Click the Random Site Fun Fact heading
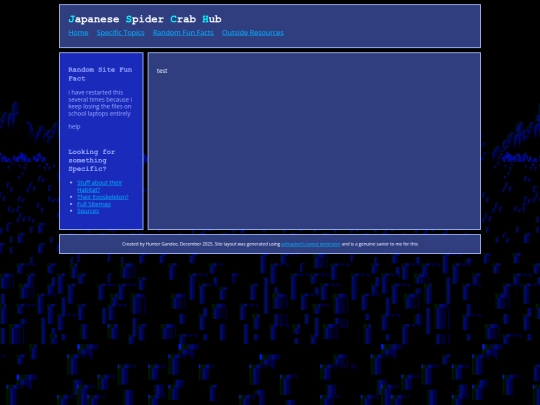The image size is (540, 405). [x=100, y=74]
